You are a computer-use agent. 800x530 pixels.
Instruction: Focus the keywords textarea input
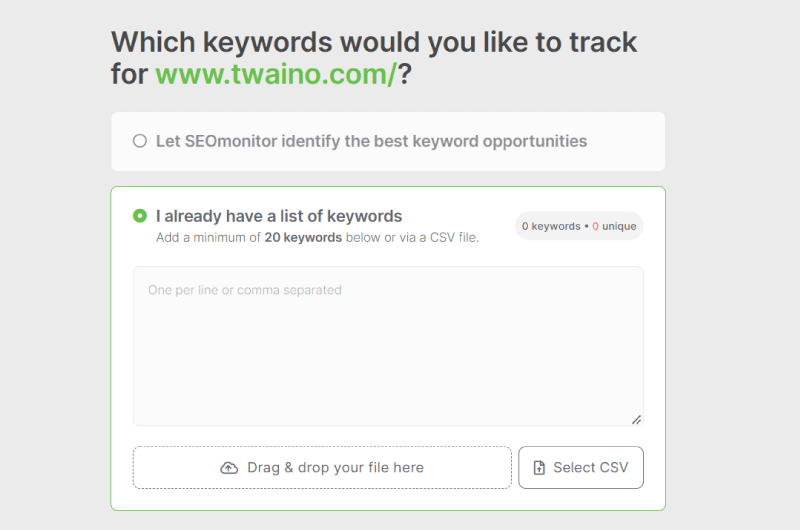tap(388, 346)
